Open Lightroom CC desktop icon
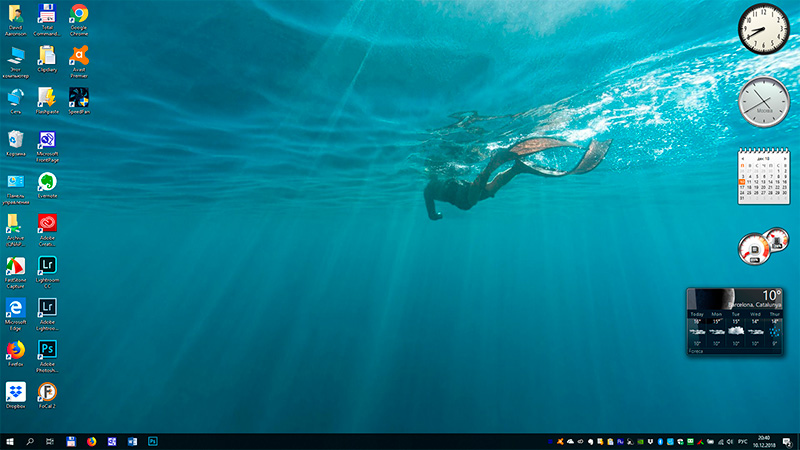Image resolution: width=800 pixels, height=450 pixels. [46, 265]
